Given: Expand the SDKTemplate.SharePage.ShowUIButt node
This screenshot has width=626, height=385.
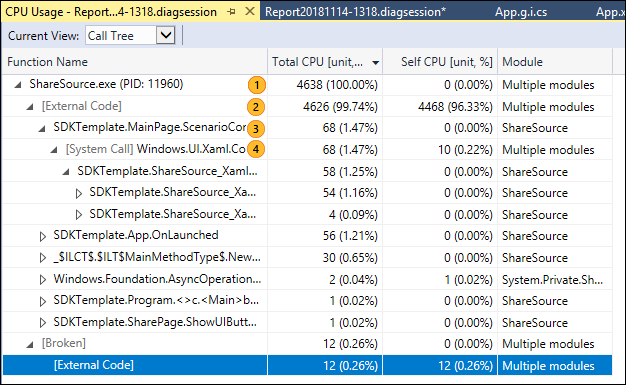Looking at the screenshot, I should coord(43,323).
